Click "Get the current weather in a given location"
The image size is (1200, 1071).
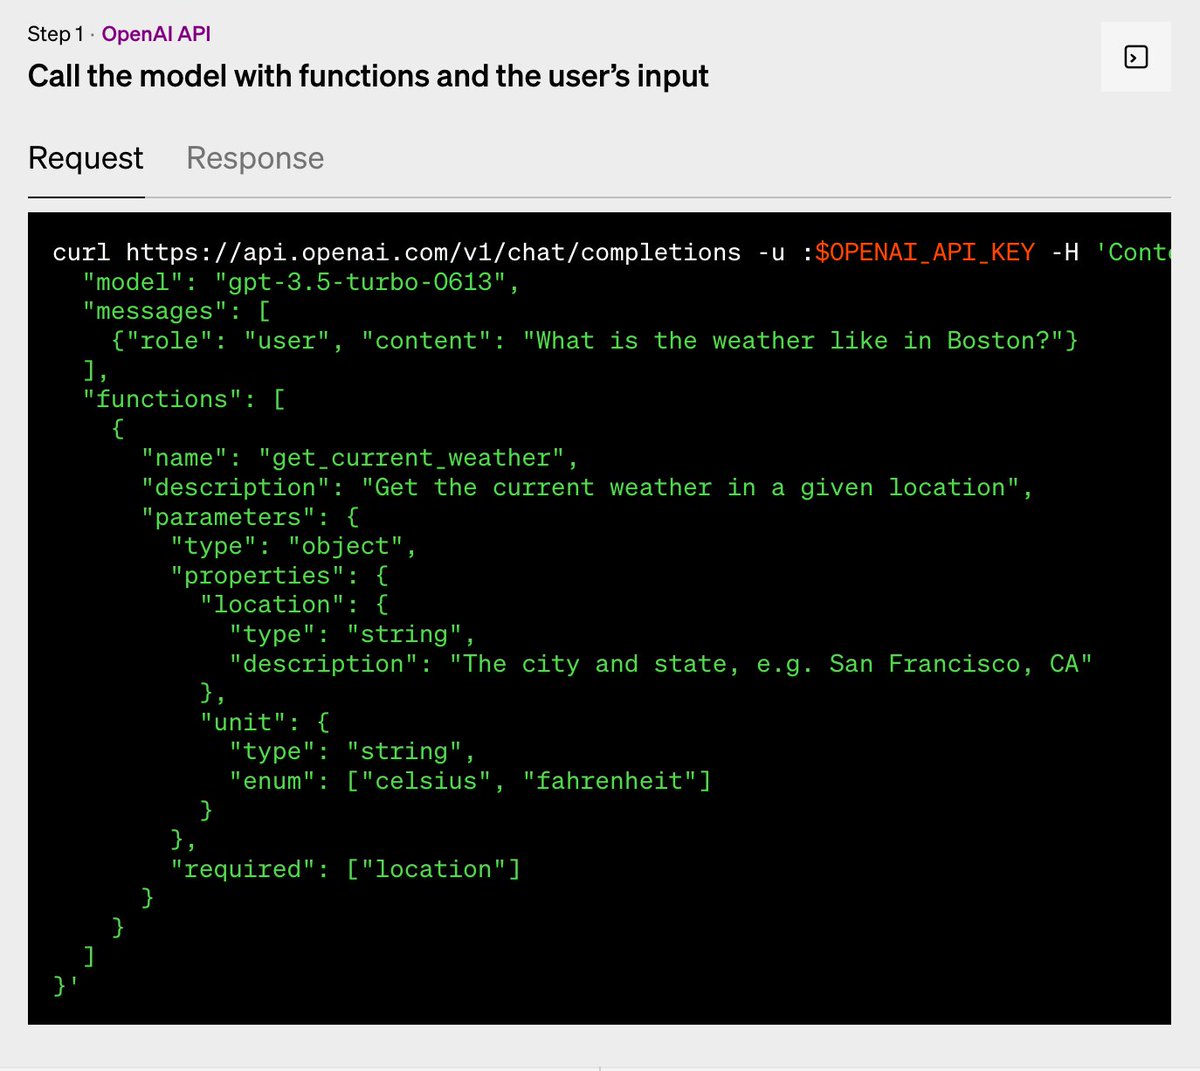[690, 488]
